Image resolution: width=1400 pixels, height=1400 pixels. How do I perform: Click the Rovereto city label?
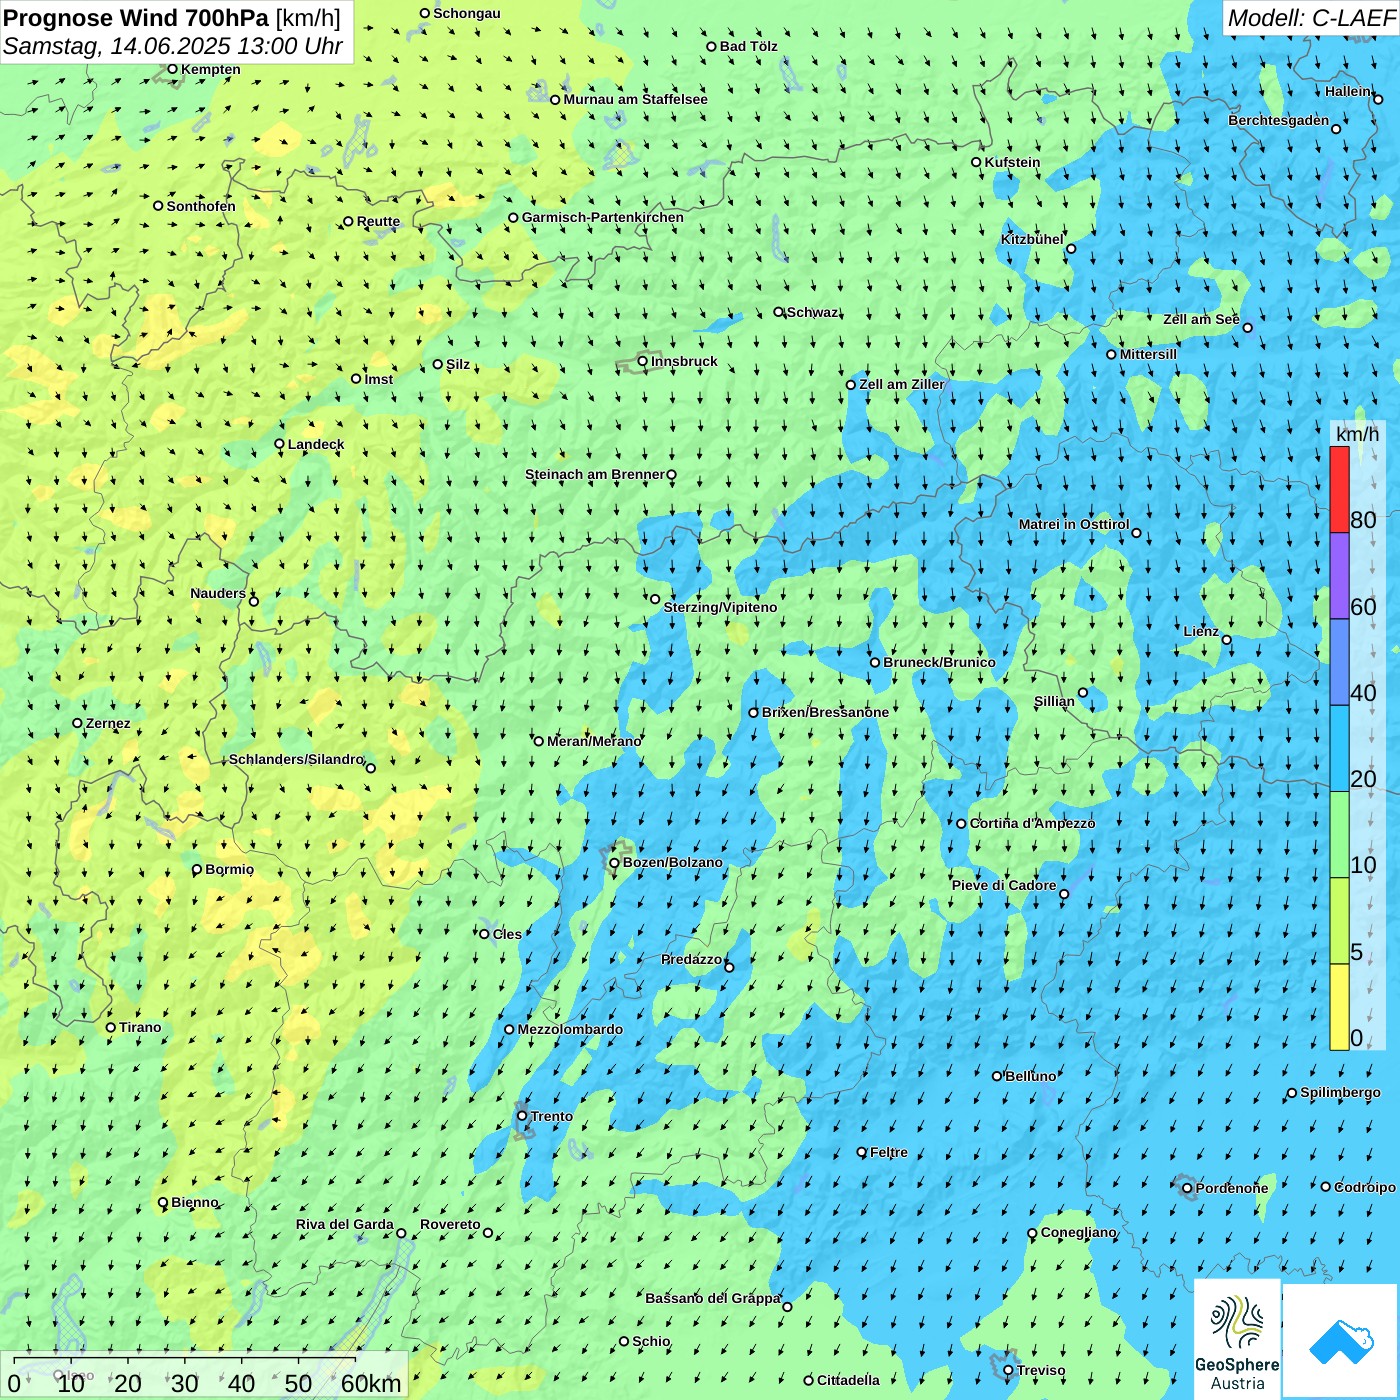pos(450,1224)
